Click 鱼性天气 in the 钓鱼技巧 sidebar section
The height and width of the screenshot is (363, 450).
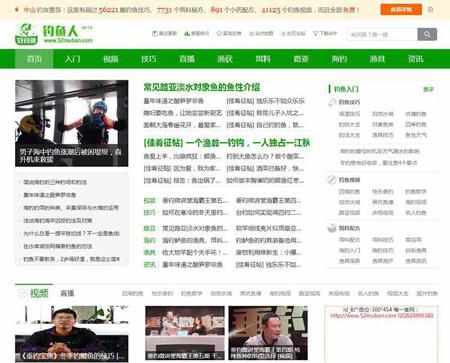tap(416, 135)
